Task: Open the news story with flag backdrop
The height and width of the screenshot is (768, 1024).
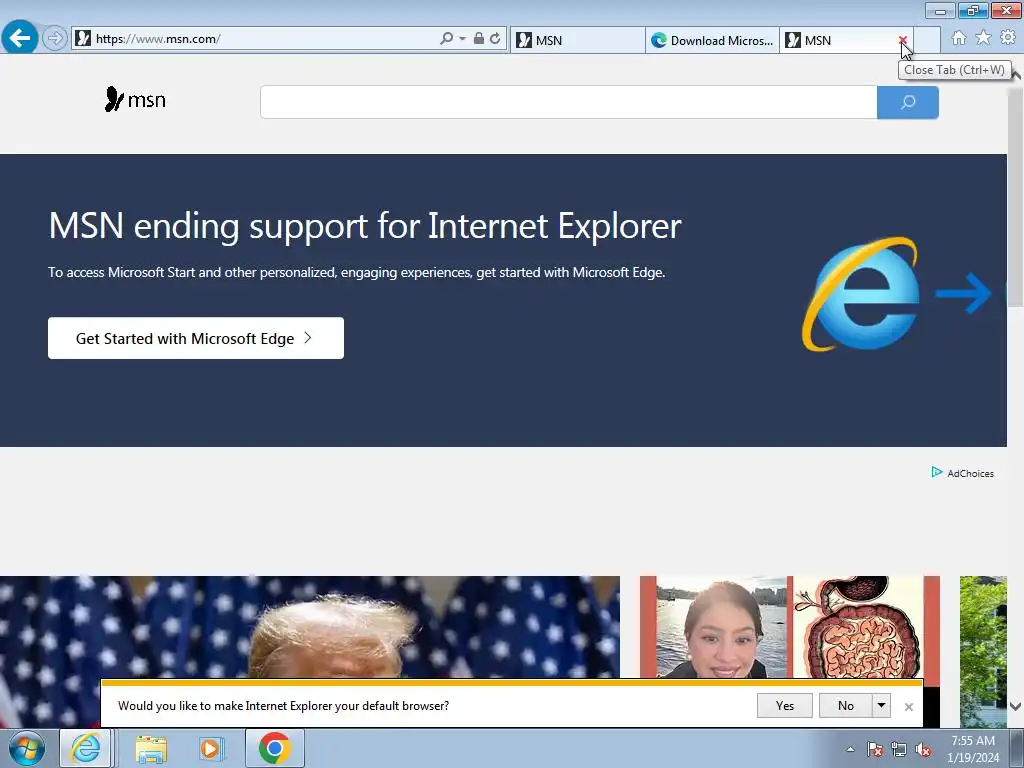Action: (310, 627)
